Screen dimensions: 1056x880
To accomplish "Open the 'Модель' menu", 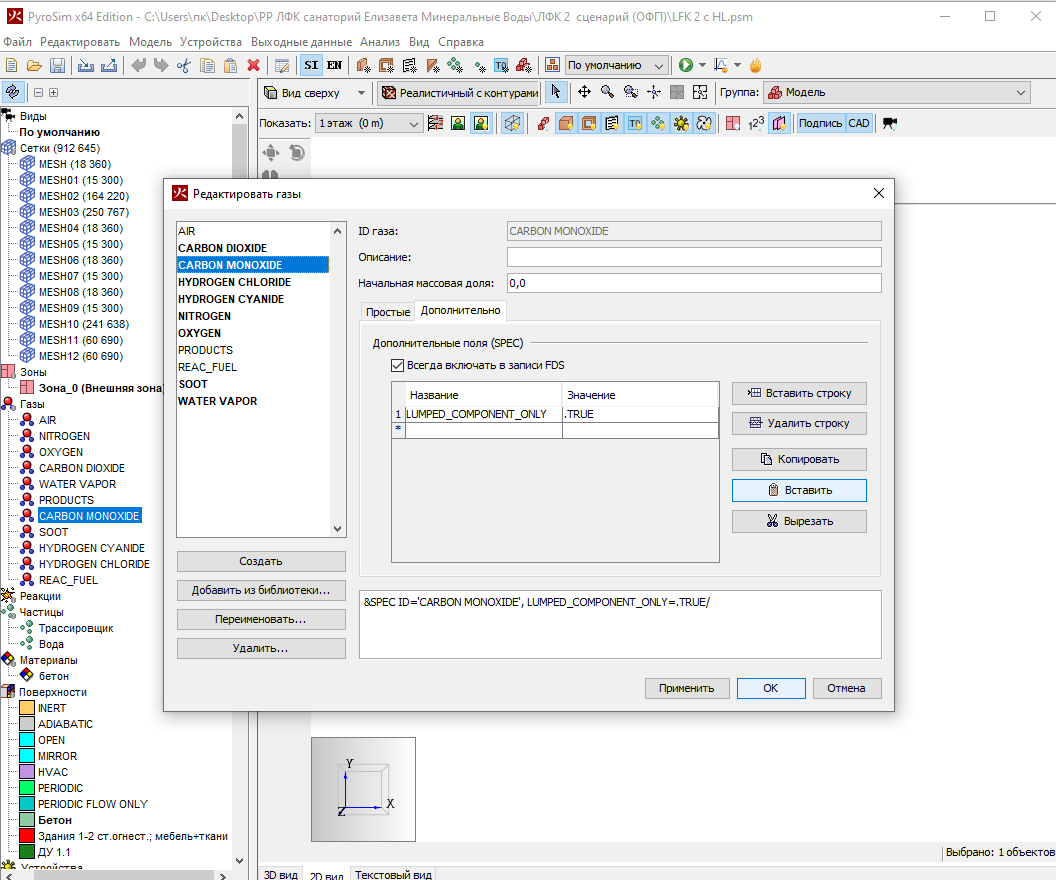I will (150, 42).
